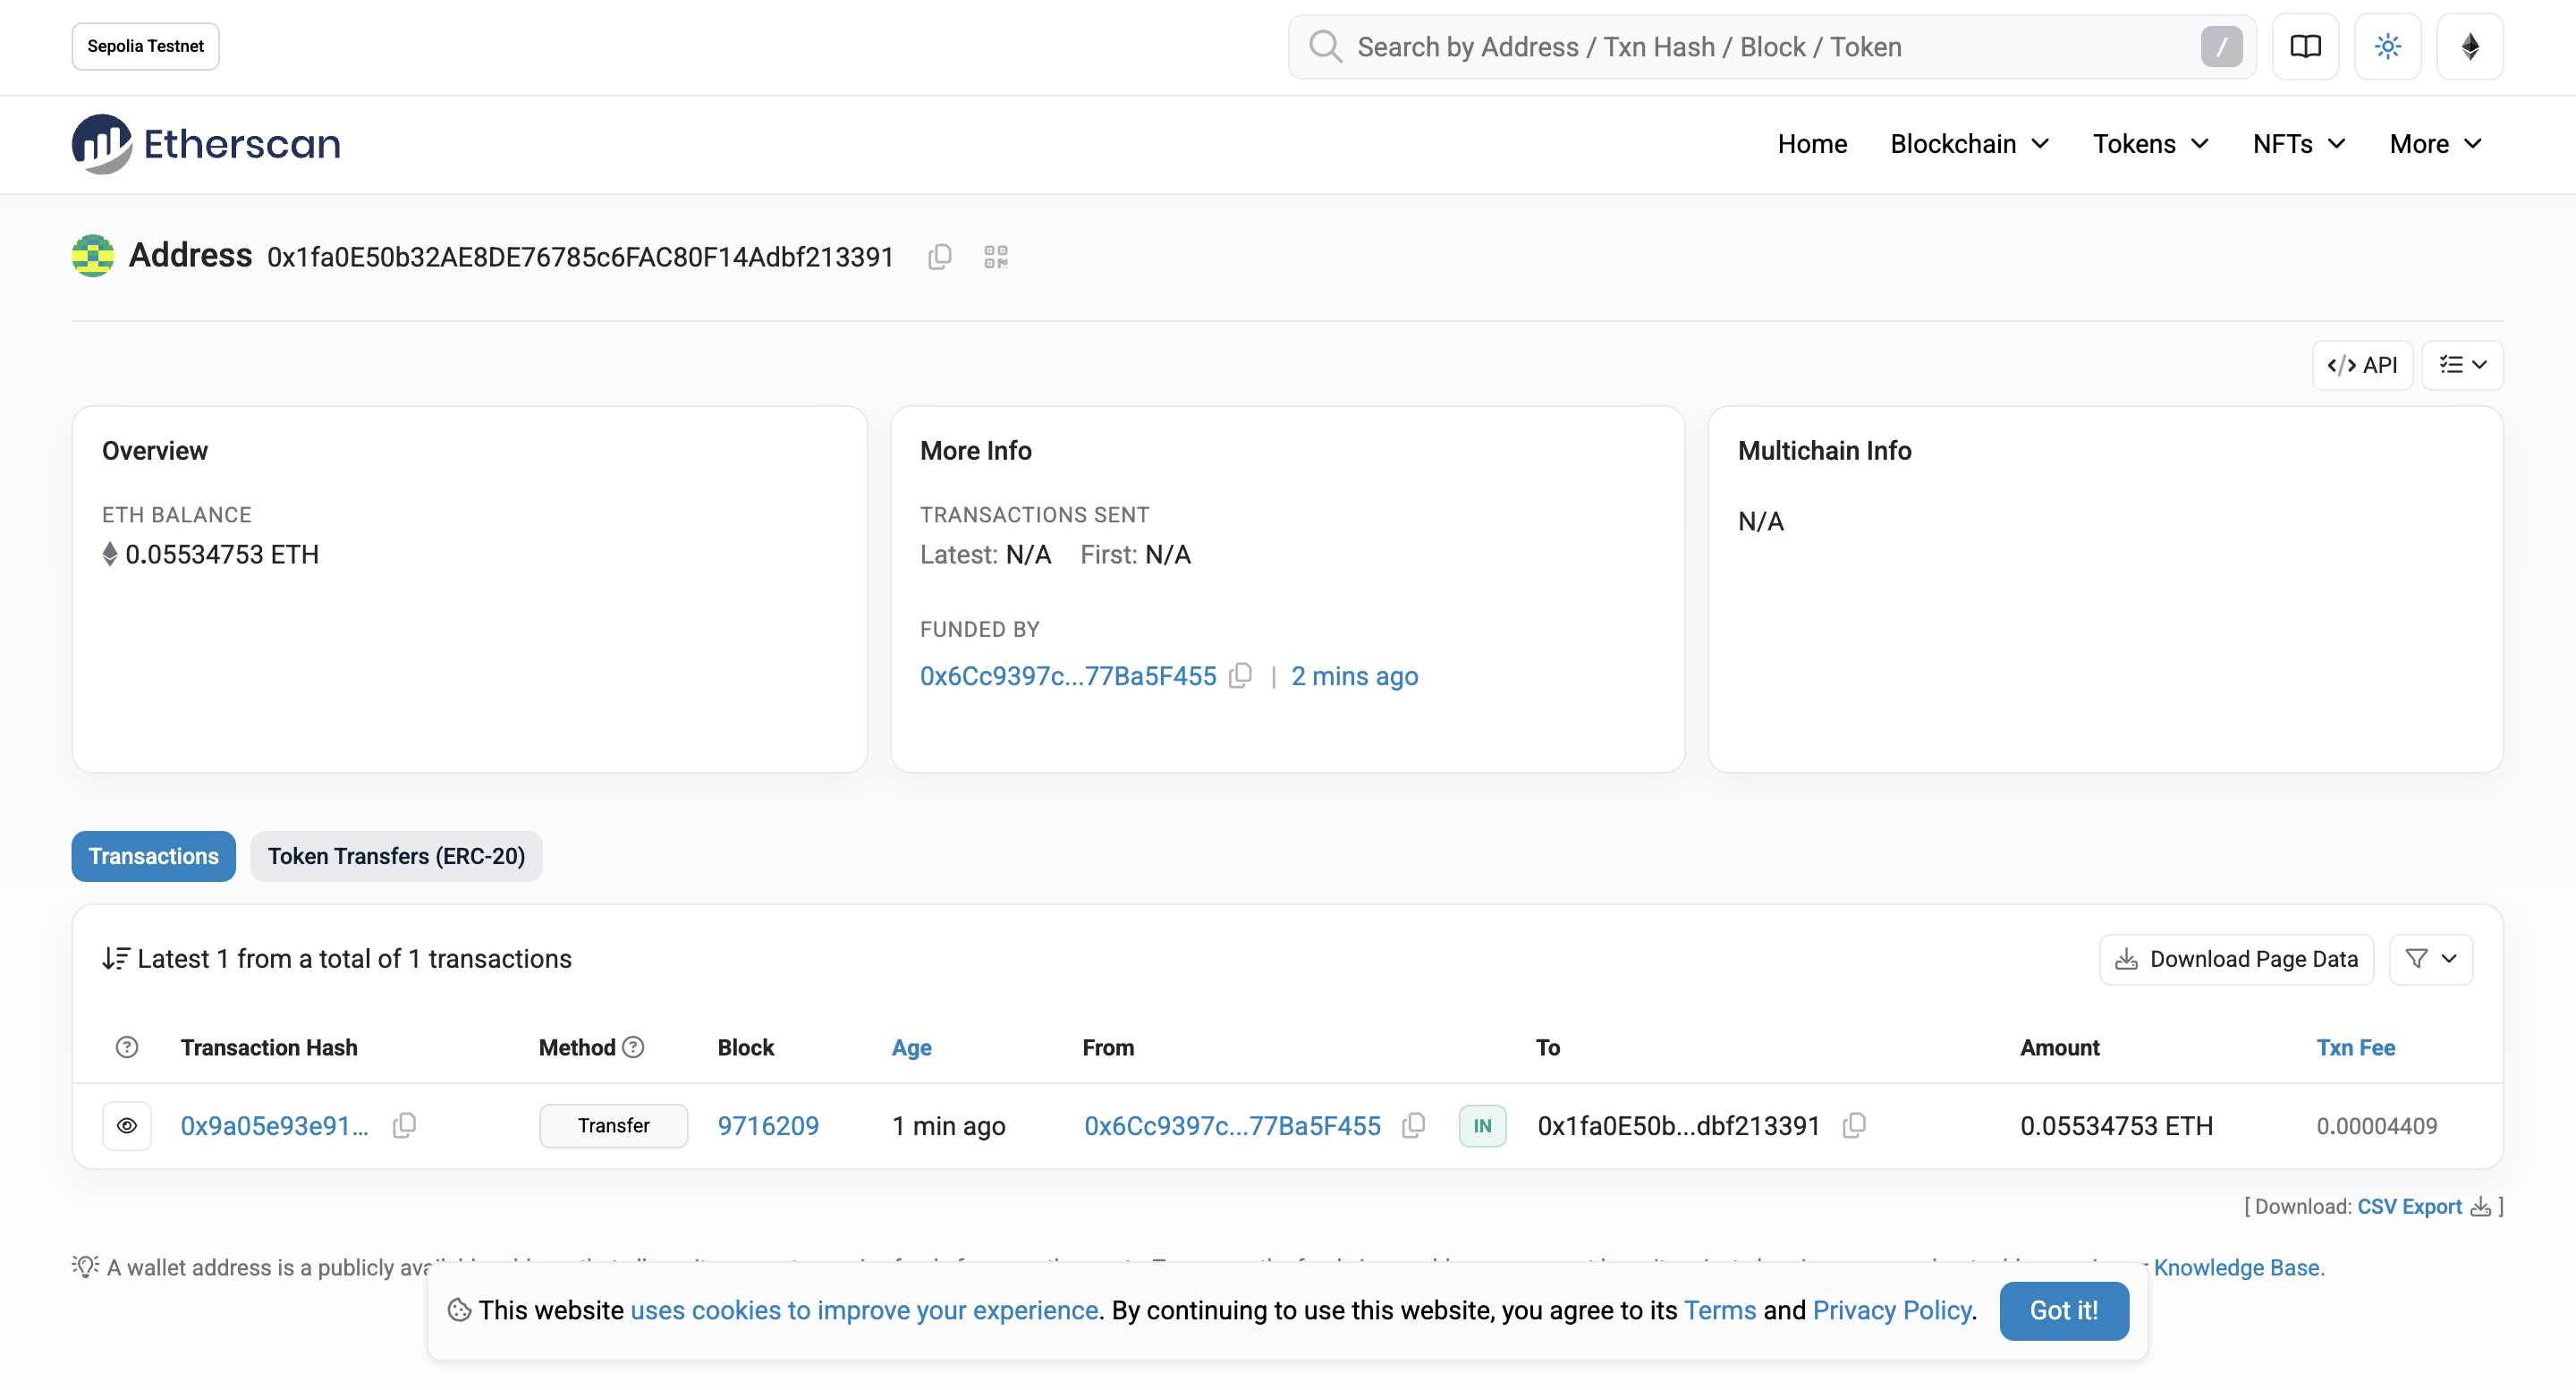Click the Ethereum network icon in the top bar
This screenshot has height=1390, width=2576.
[x=2469, y=47]
